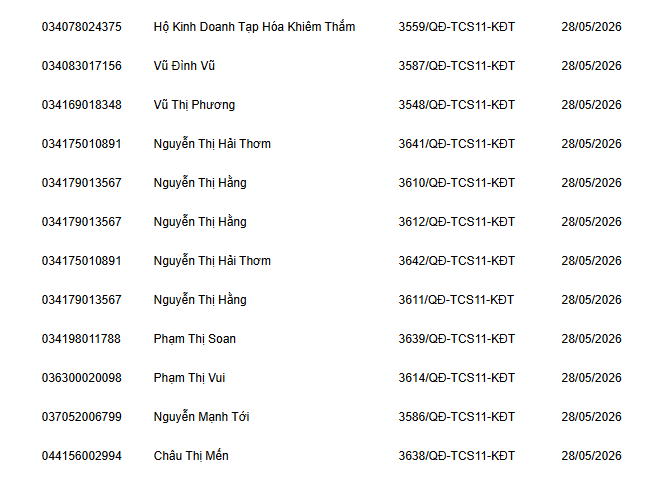
Task: Click decision number 3548/QĐ-TCS11-KĐT
Action: coord(456,105)
